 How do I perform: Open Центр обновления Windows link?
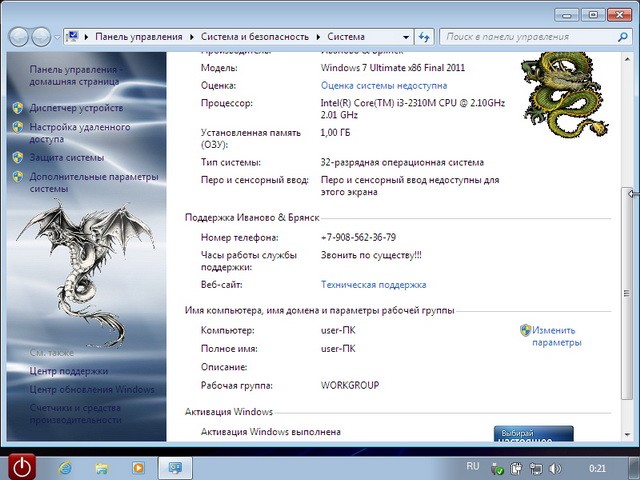click(92, 390)
